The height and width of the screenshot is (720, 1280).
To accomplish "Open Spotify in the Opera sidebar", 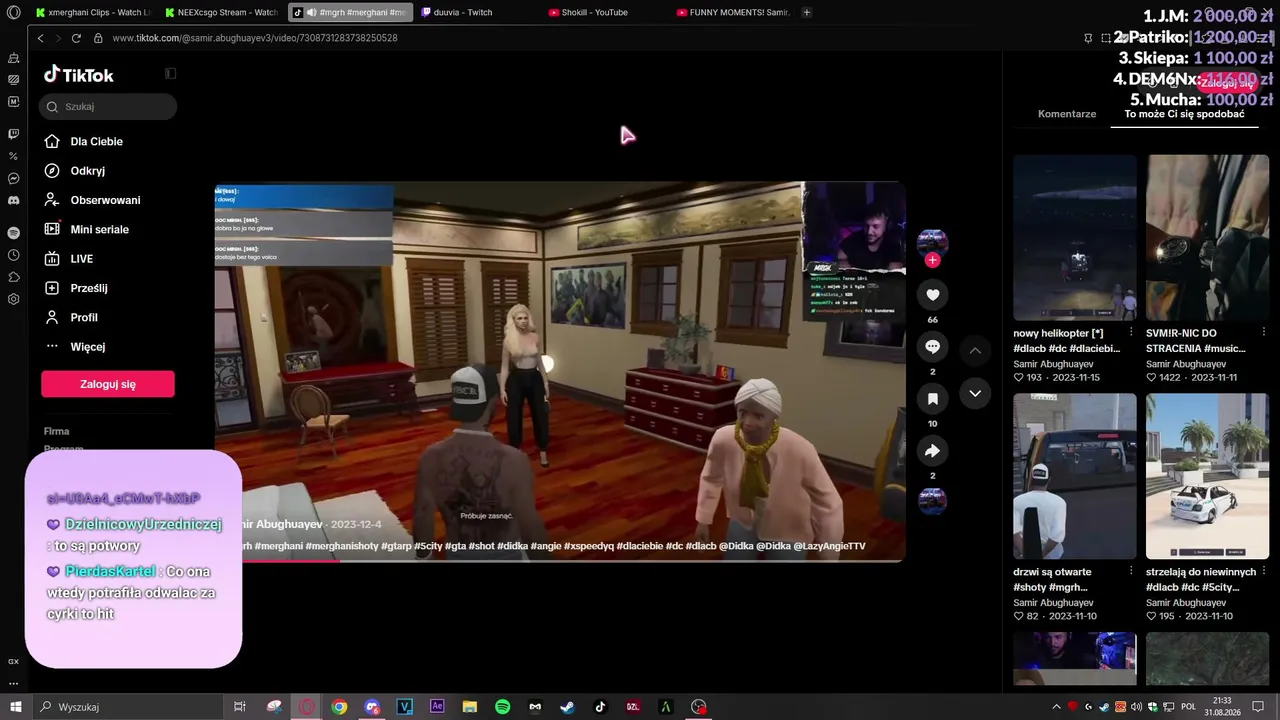I will click(14, 233).
